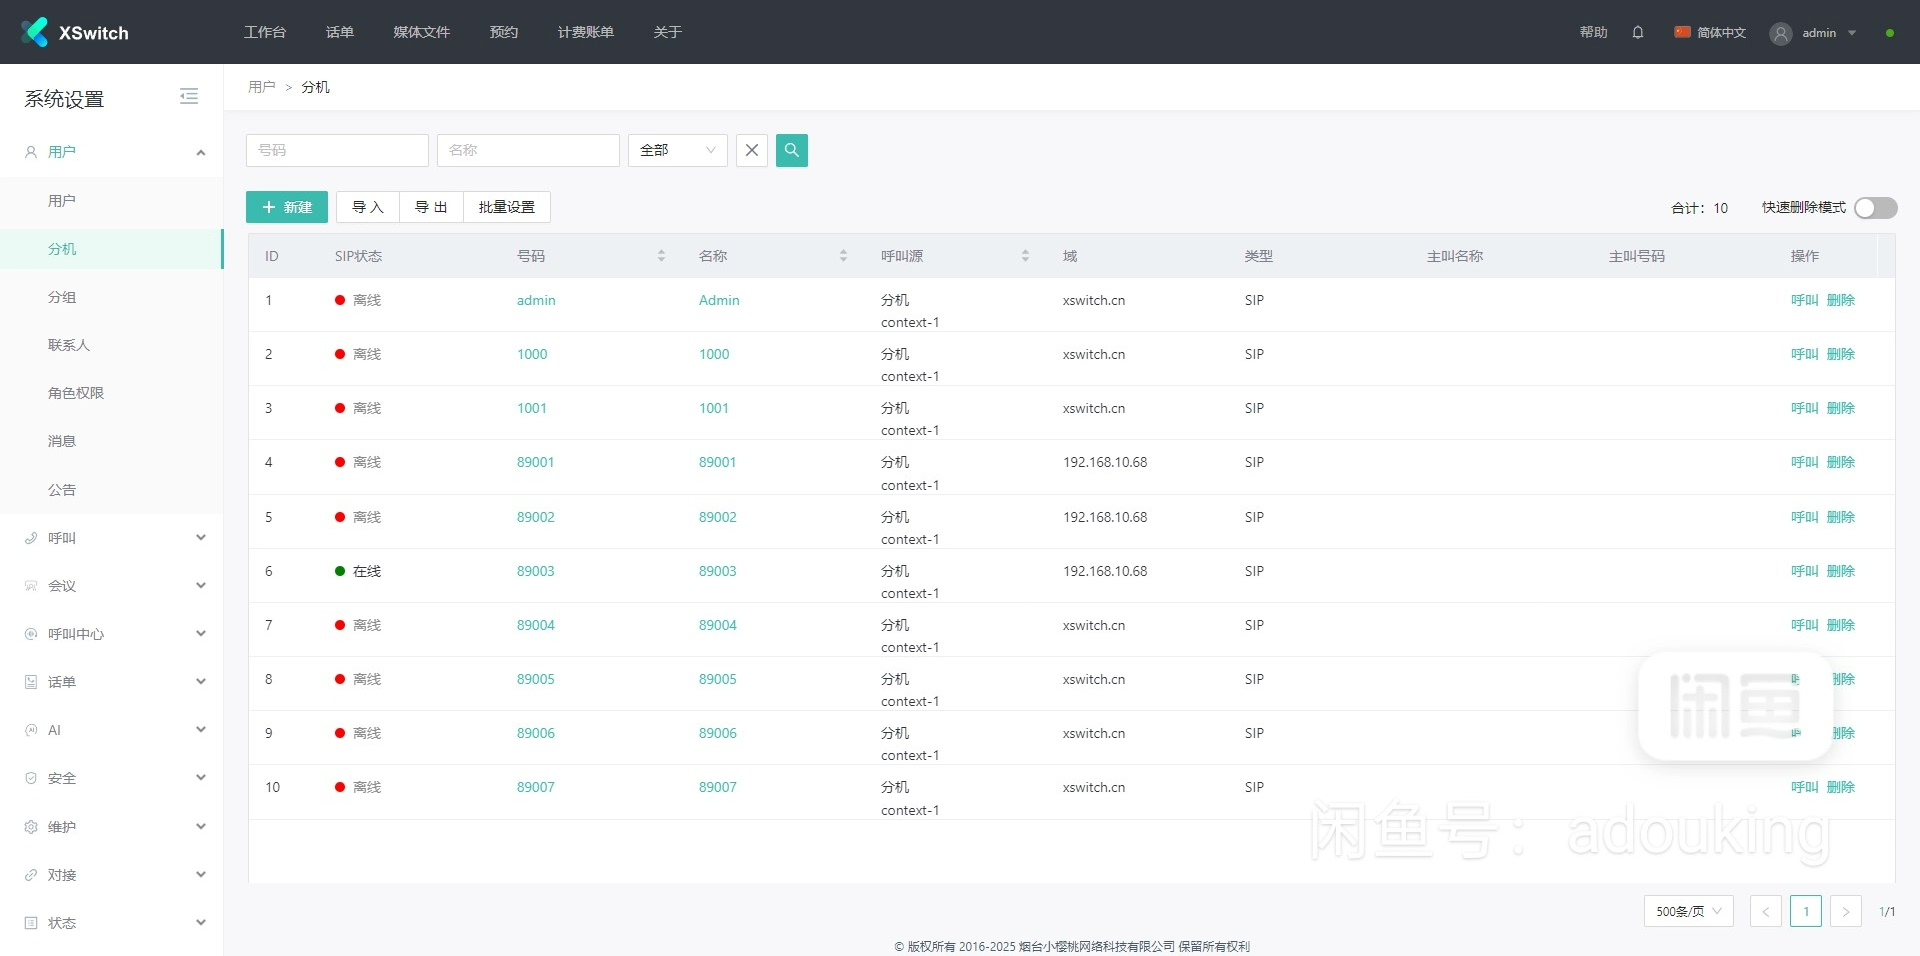Collapse the sidebar using the menu fold icon
This screenshot has height=956, width=1920.
pyautogui.click(x=189, y=97)
